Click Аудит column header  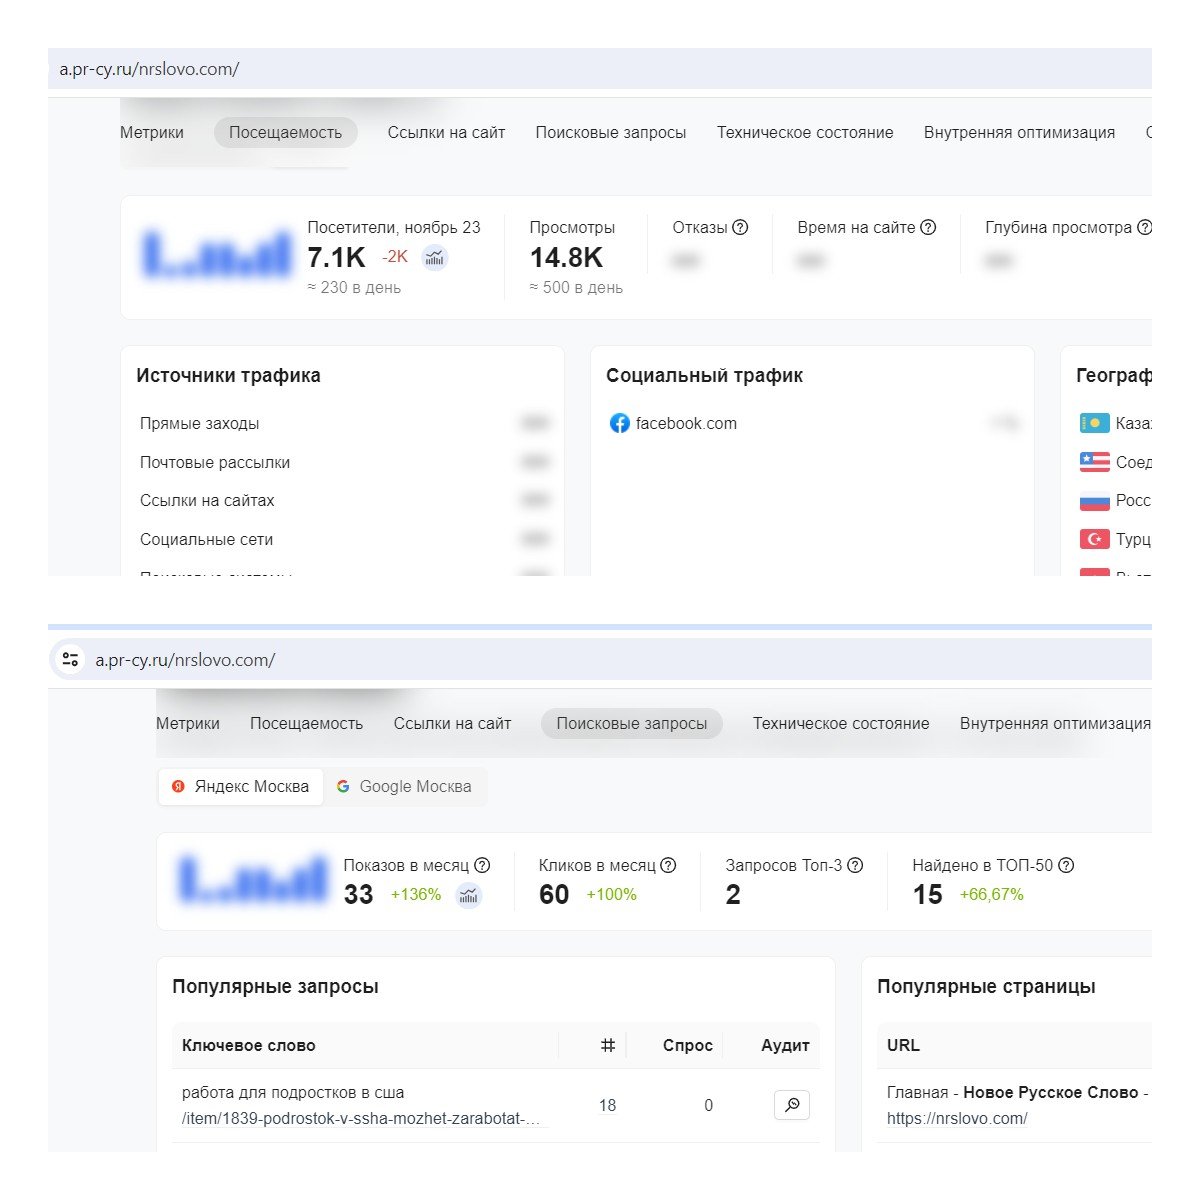click(x=785, y=1045)
